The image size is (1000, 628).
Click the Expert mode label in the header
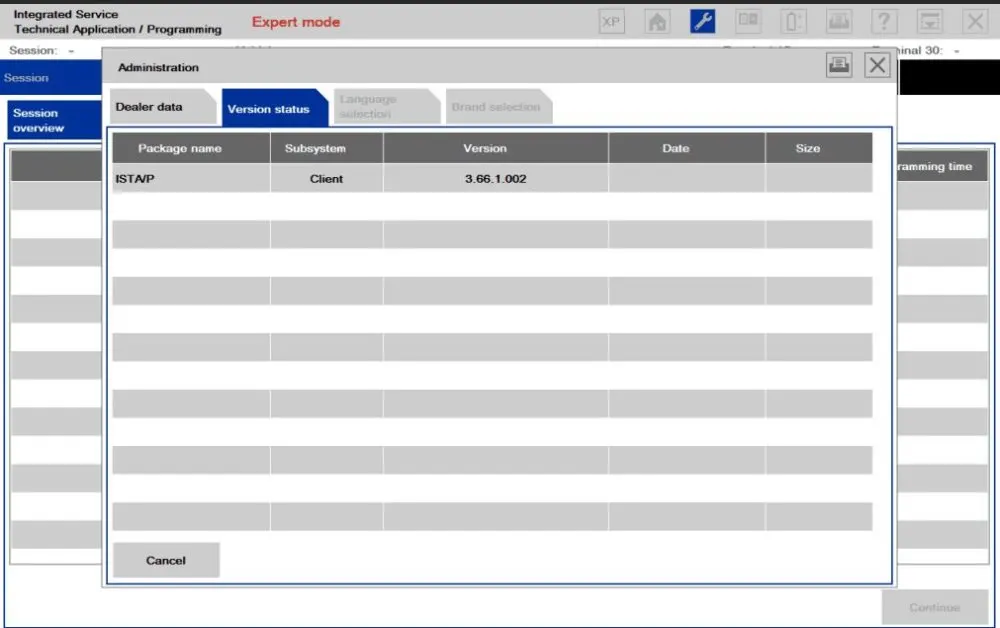pos(296,21)
